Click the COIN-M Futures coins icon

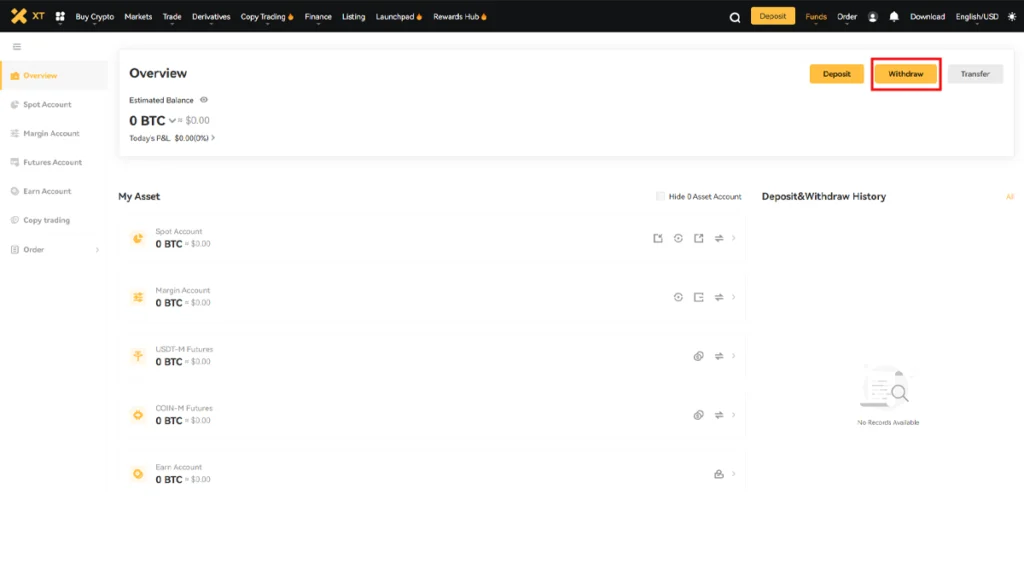(x=699, y=415)
